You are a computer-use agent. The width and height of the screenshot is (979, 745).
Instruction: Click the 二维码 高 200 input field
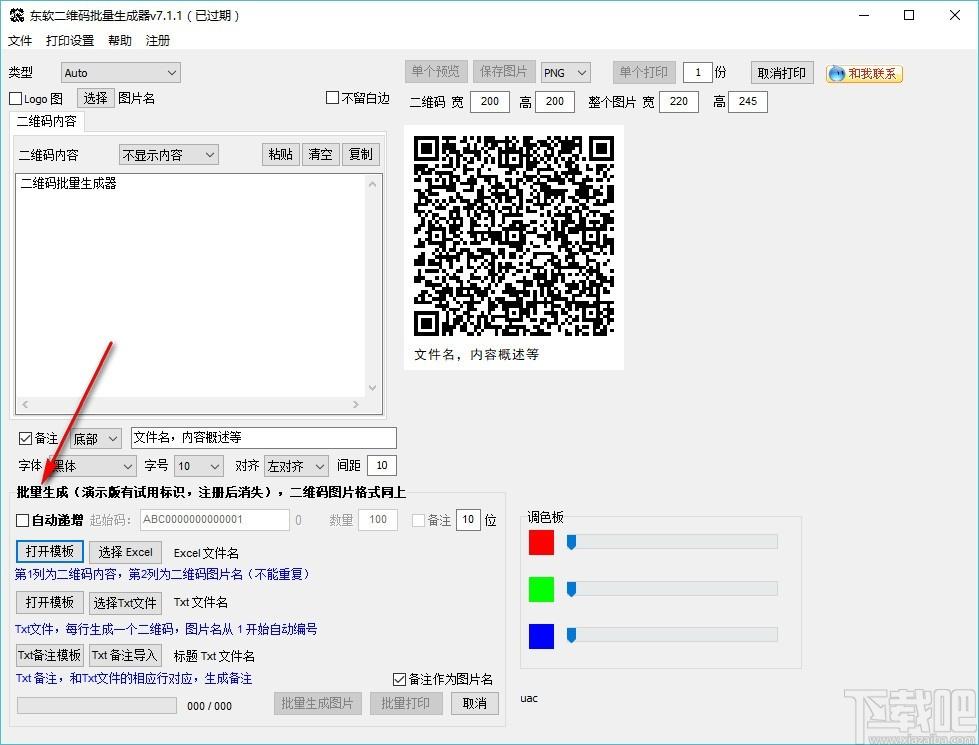click(x=555, y=102)
